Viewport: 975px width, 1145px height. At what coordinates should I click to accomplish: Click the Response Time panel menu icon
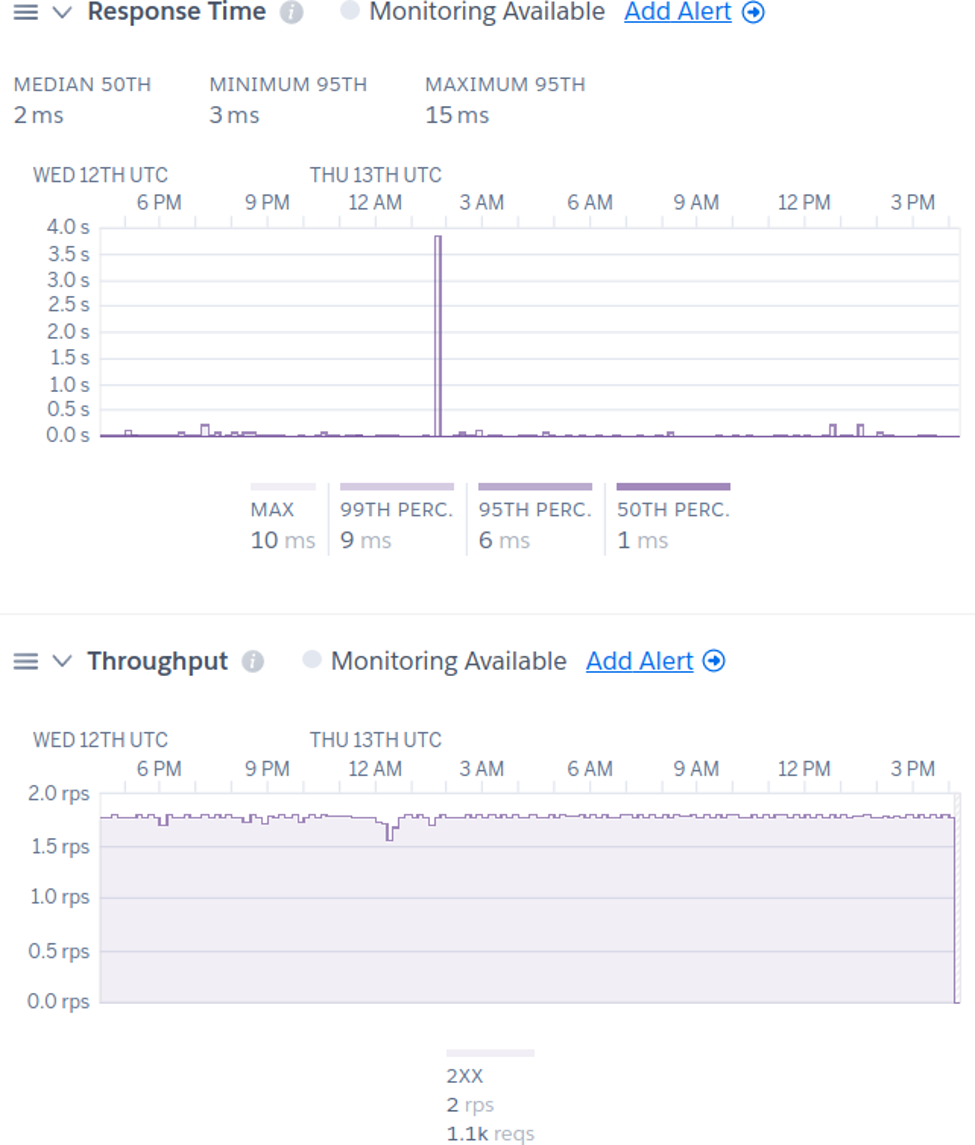point(25,13)
